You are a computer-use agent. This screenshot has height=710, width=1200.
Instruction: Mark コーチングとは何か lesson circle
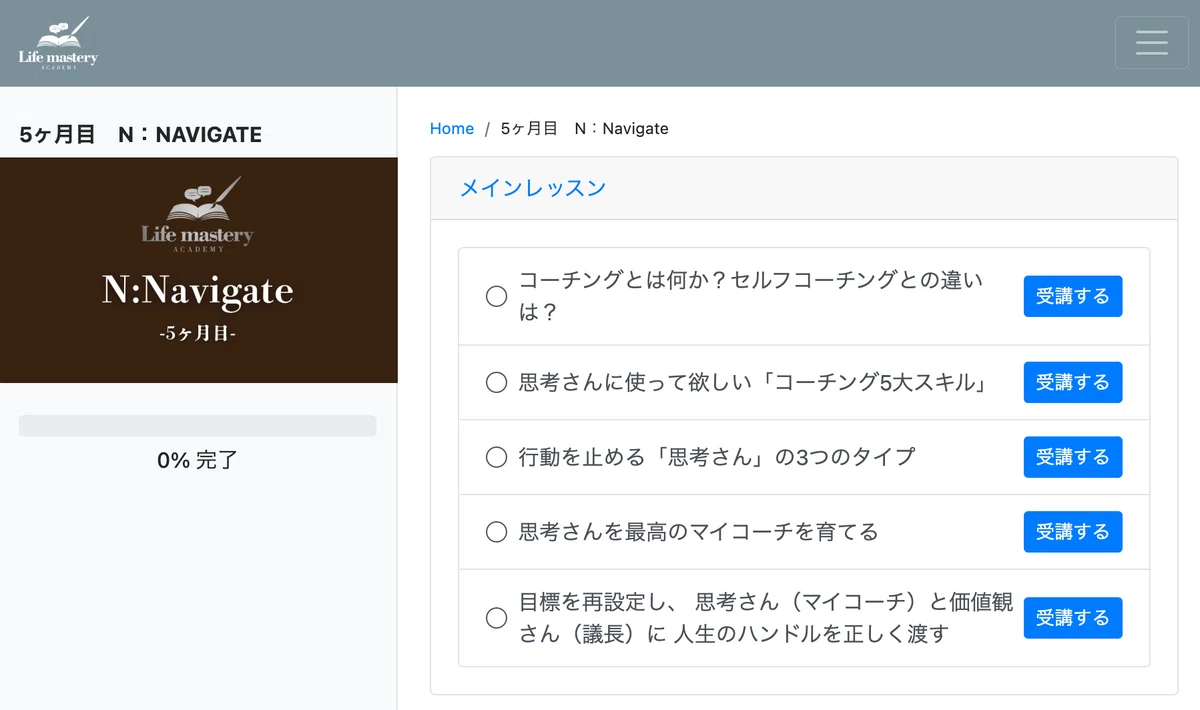click(496, 296)
